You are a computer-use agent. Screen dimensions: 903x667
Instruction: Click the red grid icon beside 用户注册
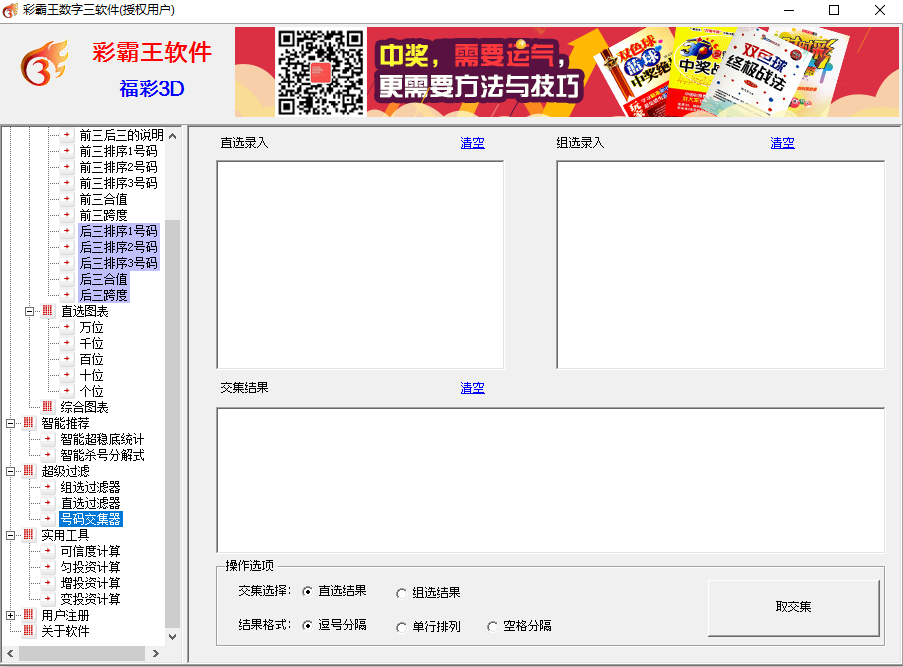click(x=29, y=615)
